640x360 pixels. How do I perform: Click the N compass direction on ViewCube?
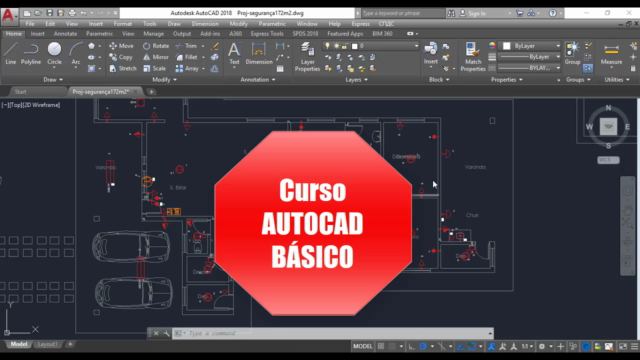pyautogui.click(x=608, y=108)
